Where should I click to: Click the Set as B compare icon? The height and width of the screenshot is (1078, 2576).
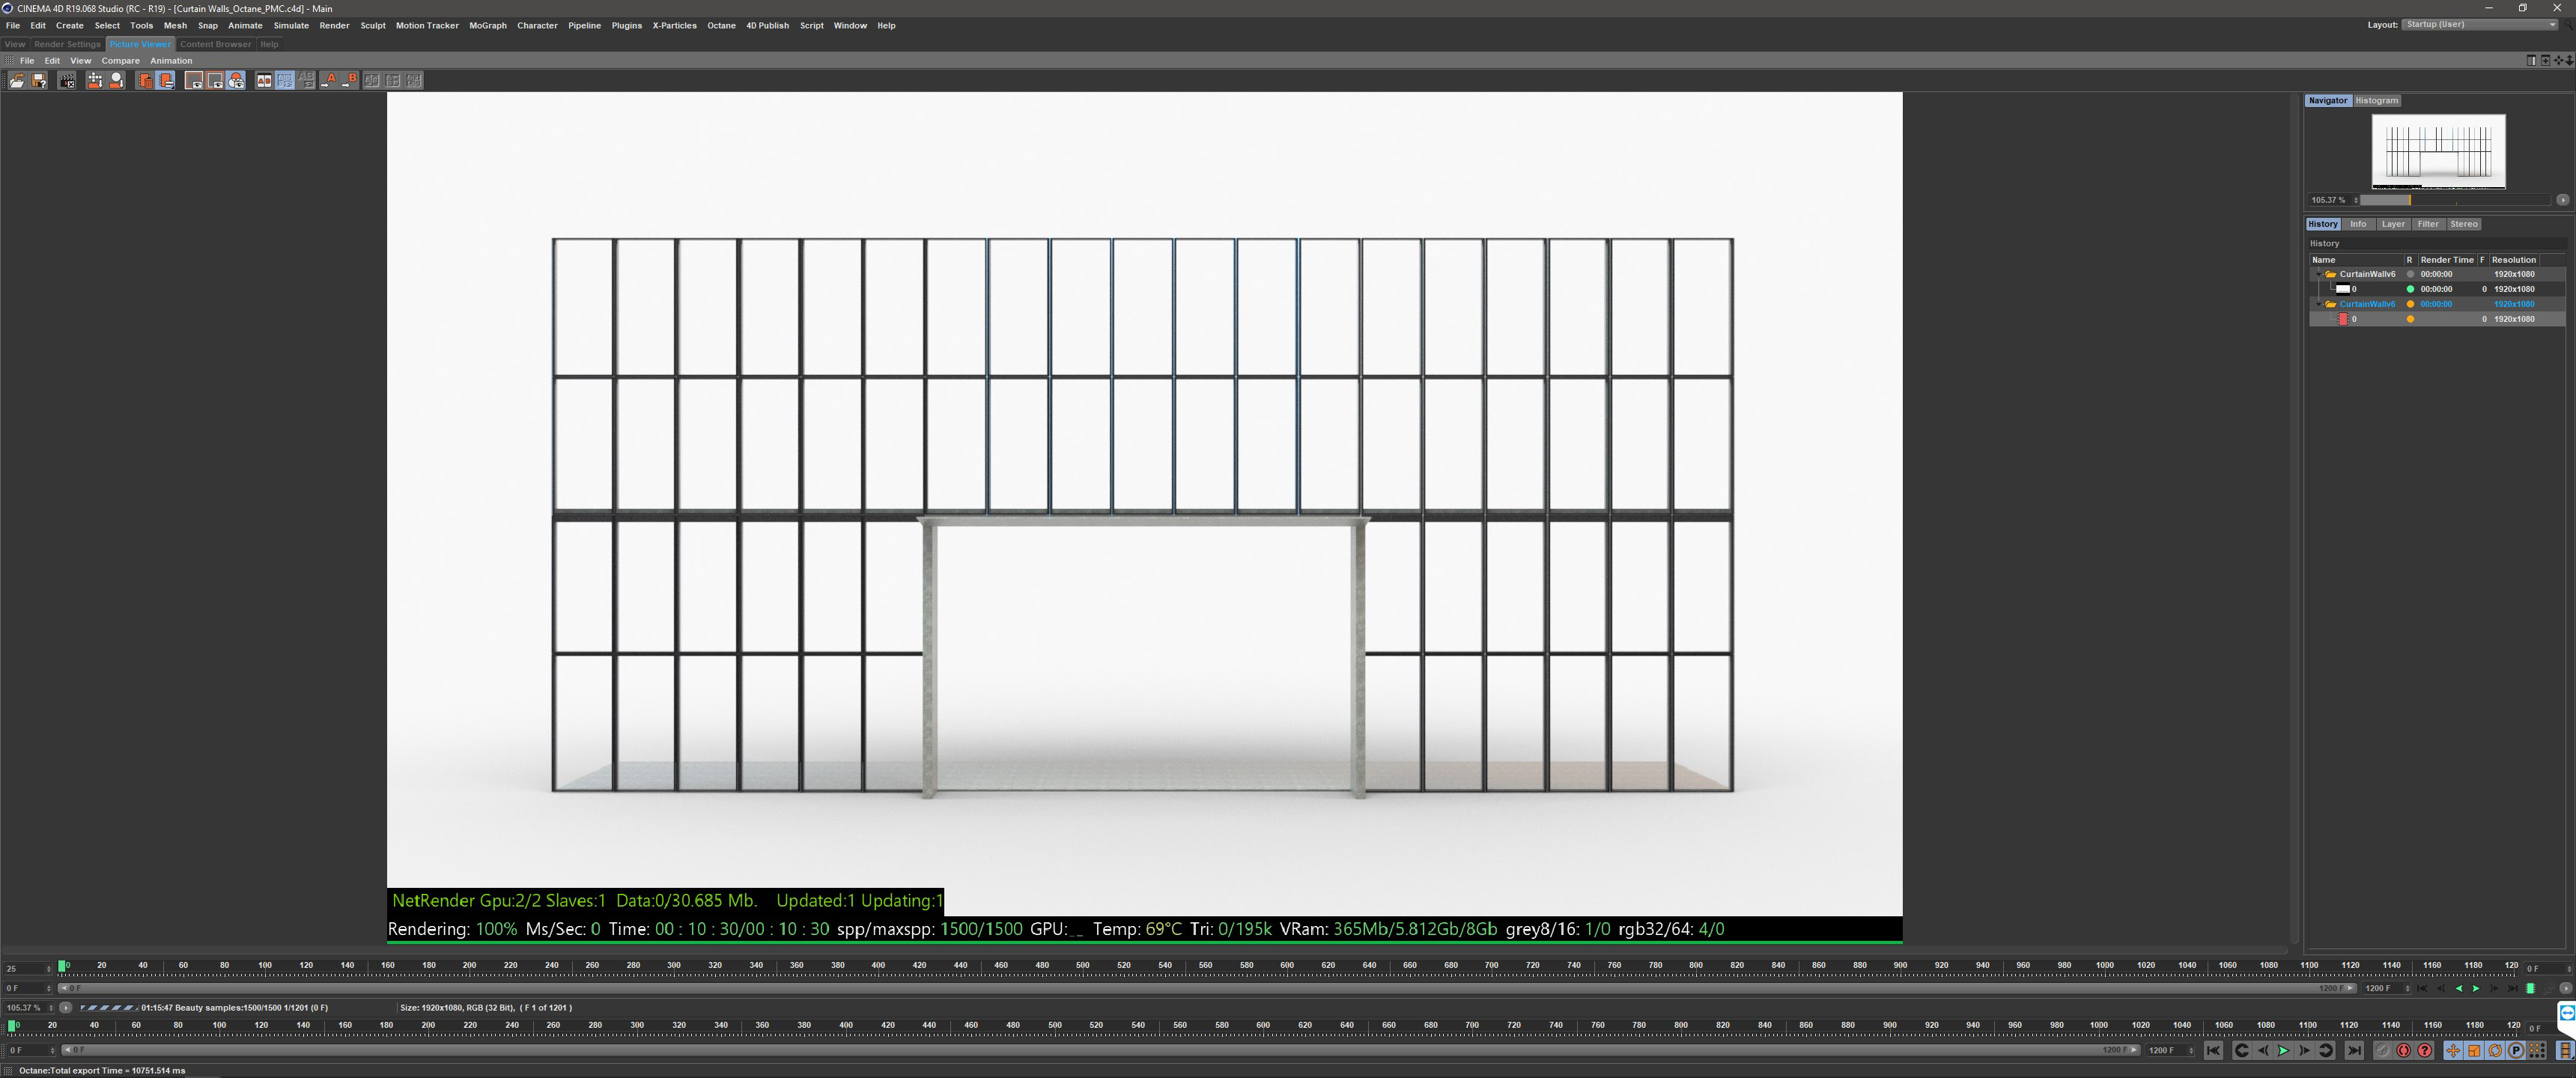[349, 80]
